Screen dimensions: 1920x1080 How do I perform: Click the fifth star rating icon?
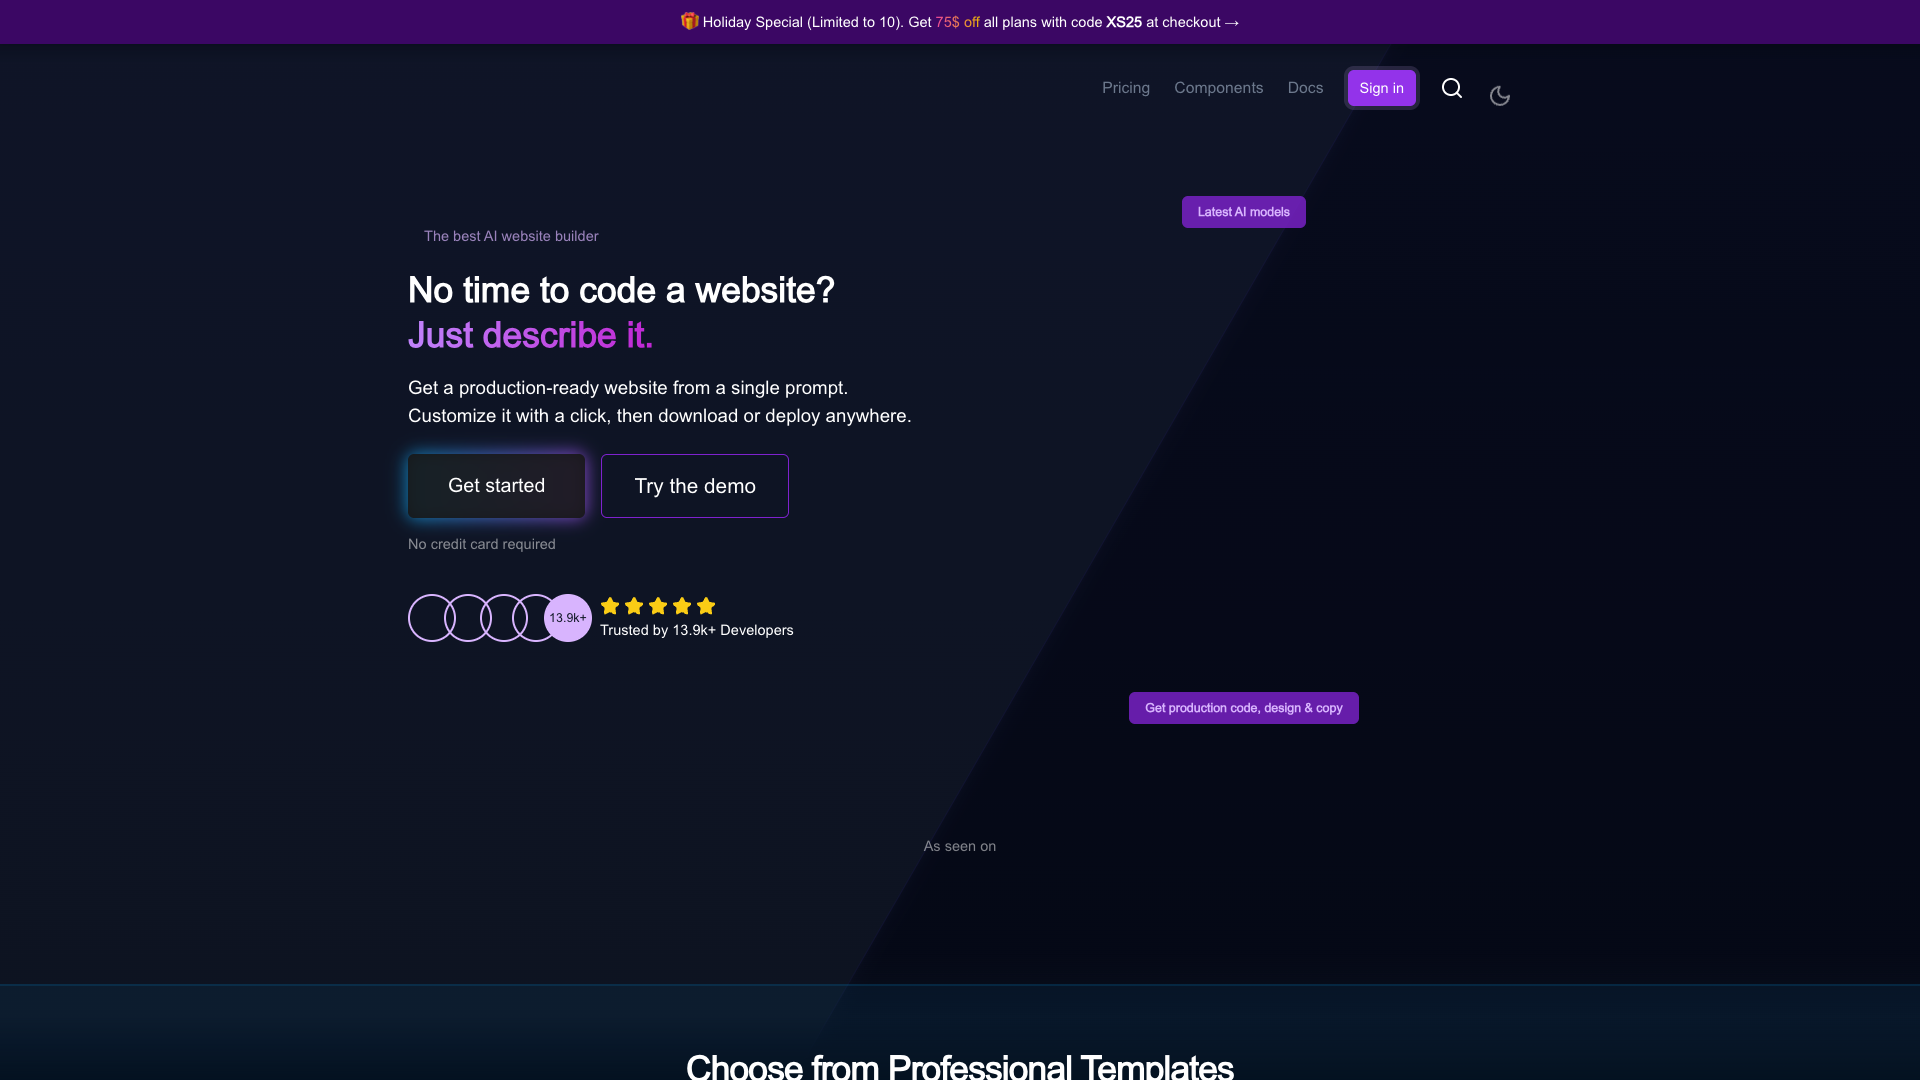[706, 606]
